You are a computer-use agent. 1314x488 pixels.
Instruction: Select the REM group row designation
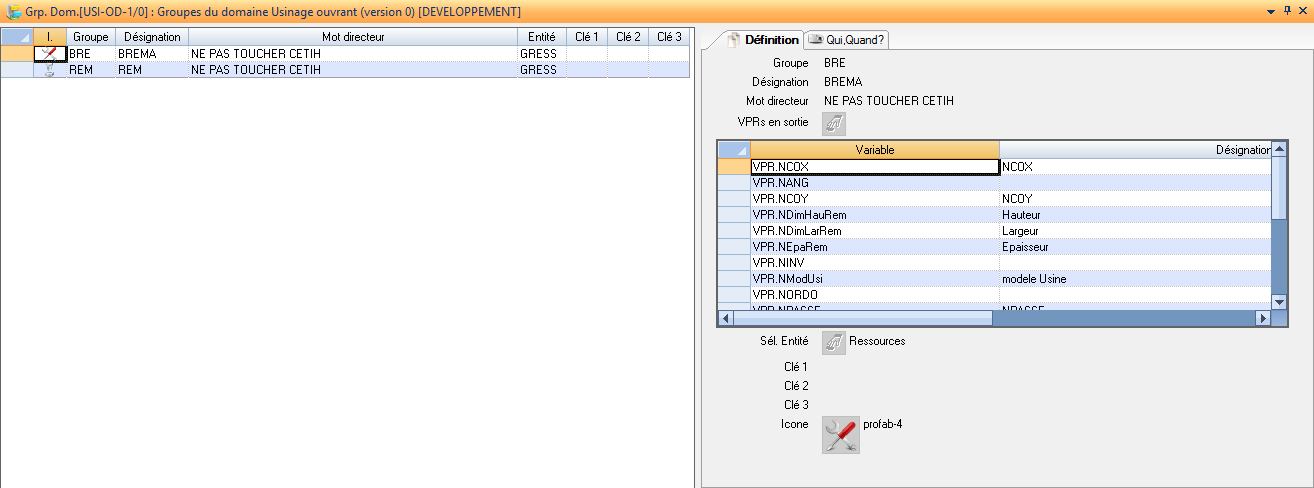(150, 71)
